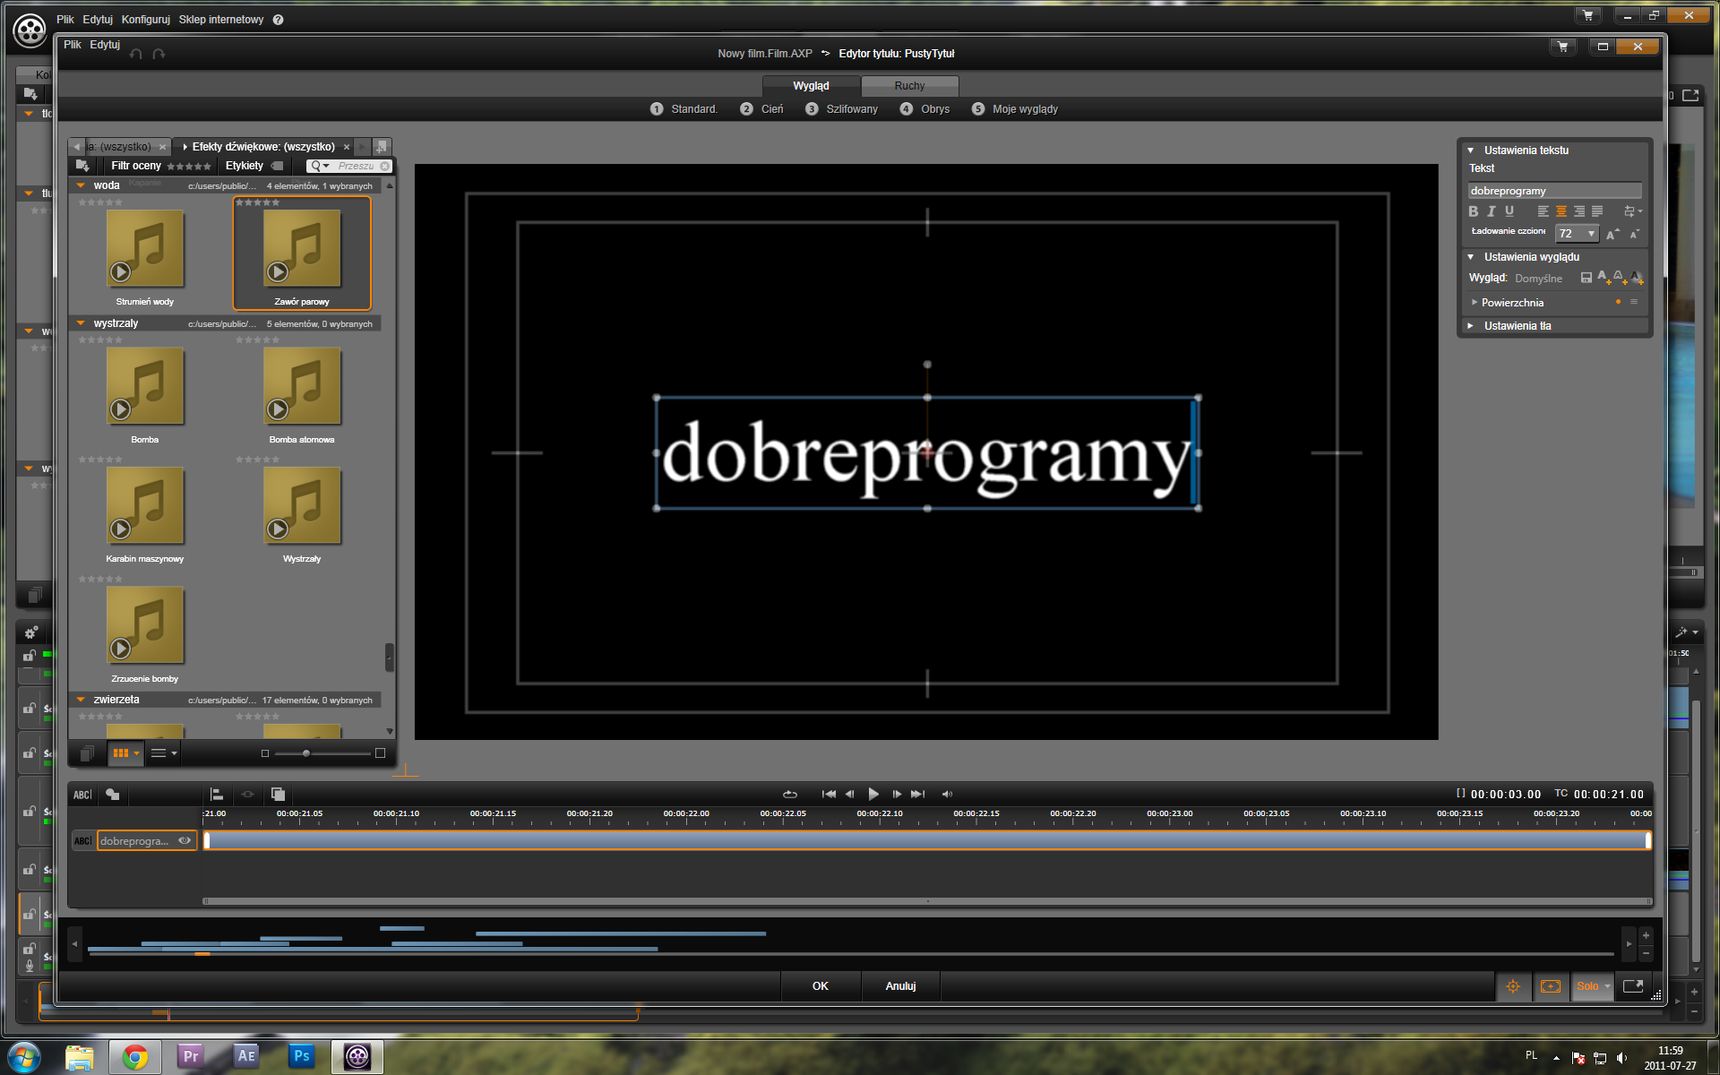The width and height of the screenshot is (1720, 1075).
Task: Open Edytuj menu in title editor
Action: 105,45
